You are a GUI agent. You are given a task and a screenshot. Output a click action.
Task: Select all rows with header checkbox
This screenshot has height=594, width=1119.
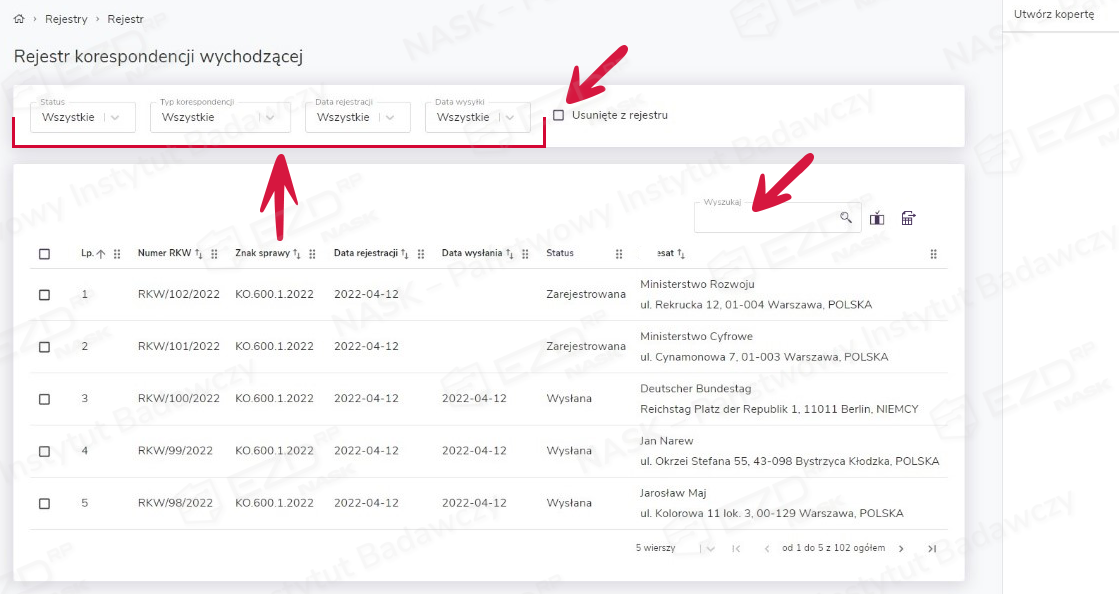click(x=44, y=254)
